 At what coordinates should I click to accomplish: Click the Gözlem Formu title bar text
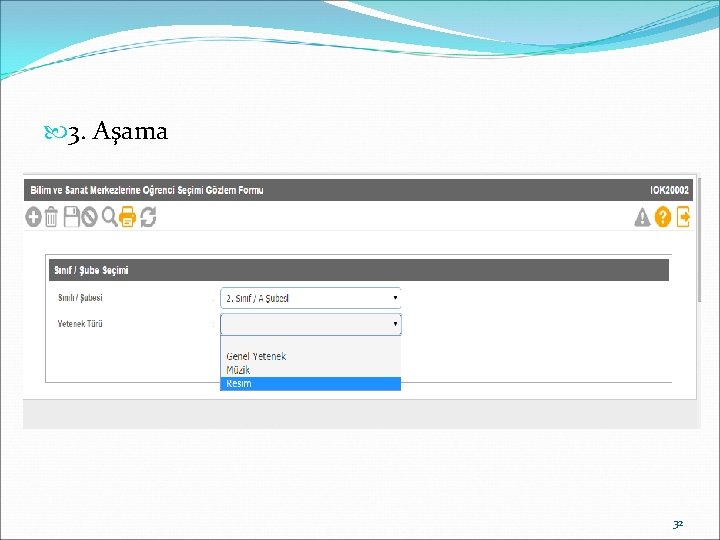coord(147,190)
